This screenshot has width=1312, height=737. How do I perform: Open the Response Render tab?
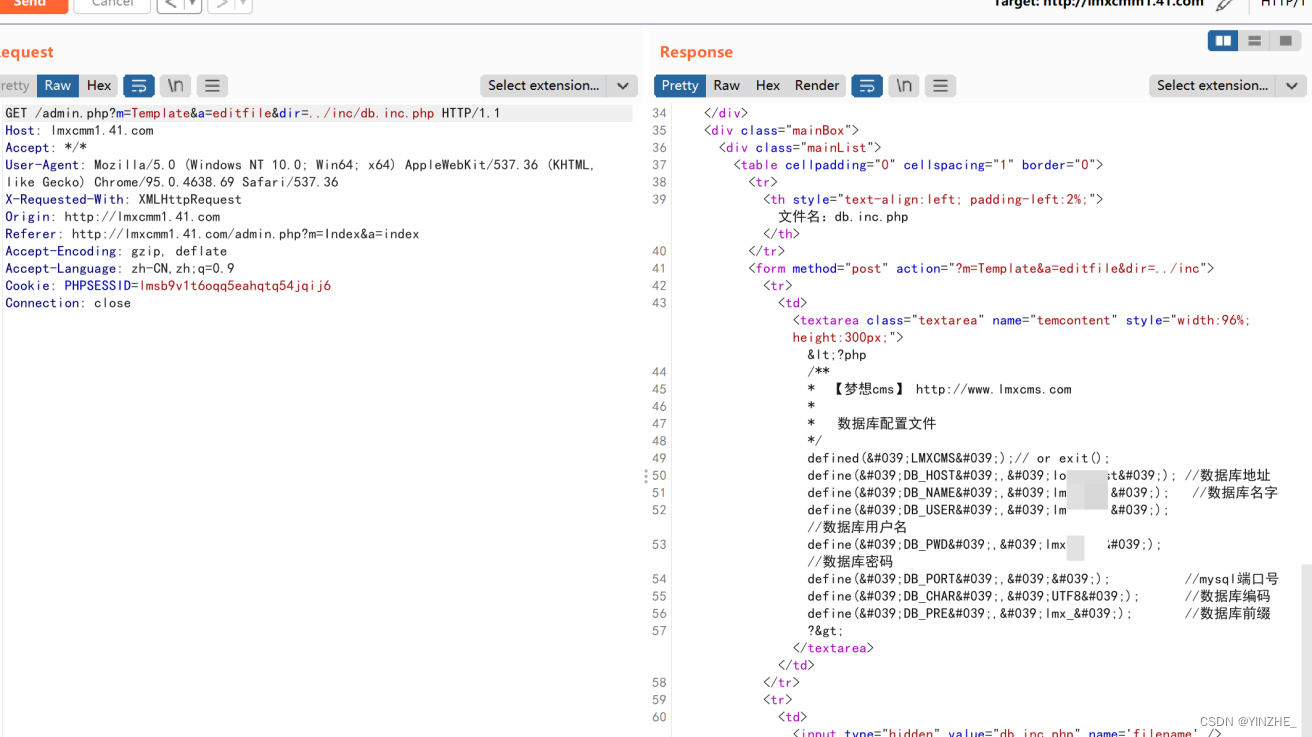(x=817, y=86)
